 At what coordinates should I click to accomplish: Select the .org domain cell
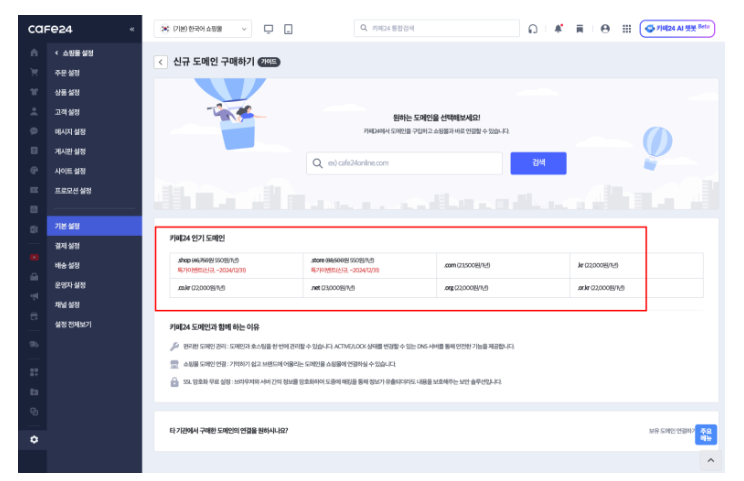(503, 288)
